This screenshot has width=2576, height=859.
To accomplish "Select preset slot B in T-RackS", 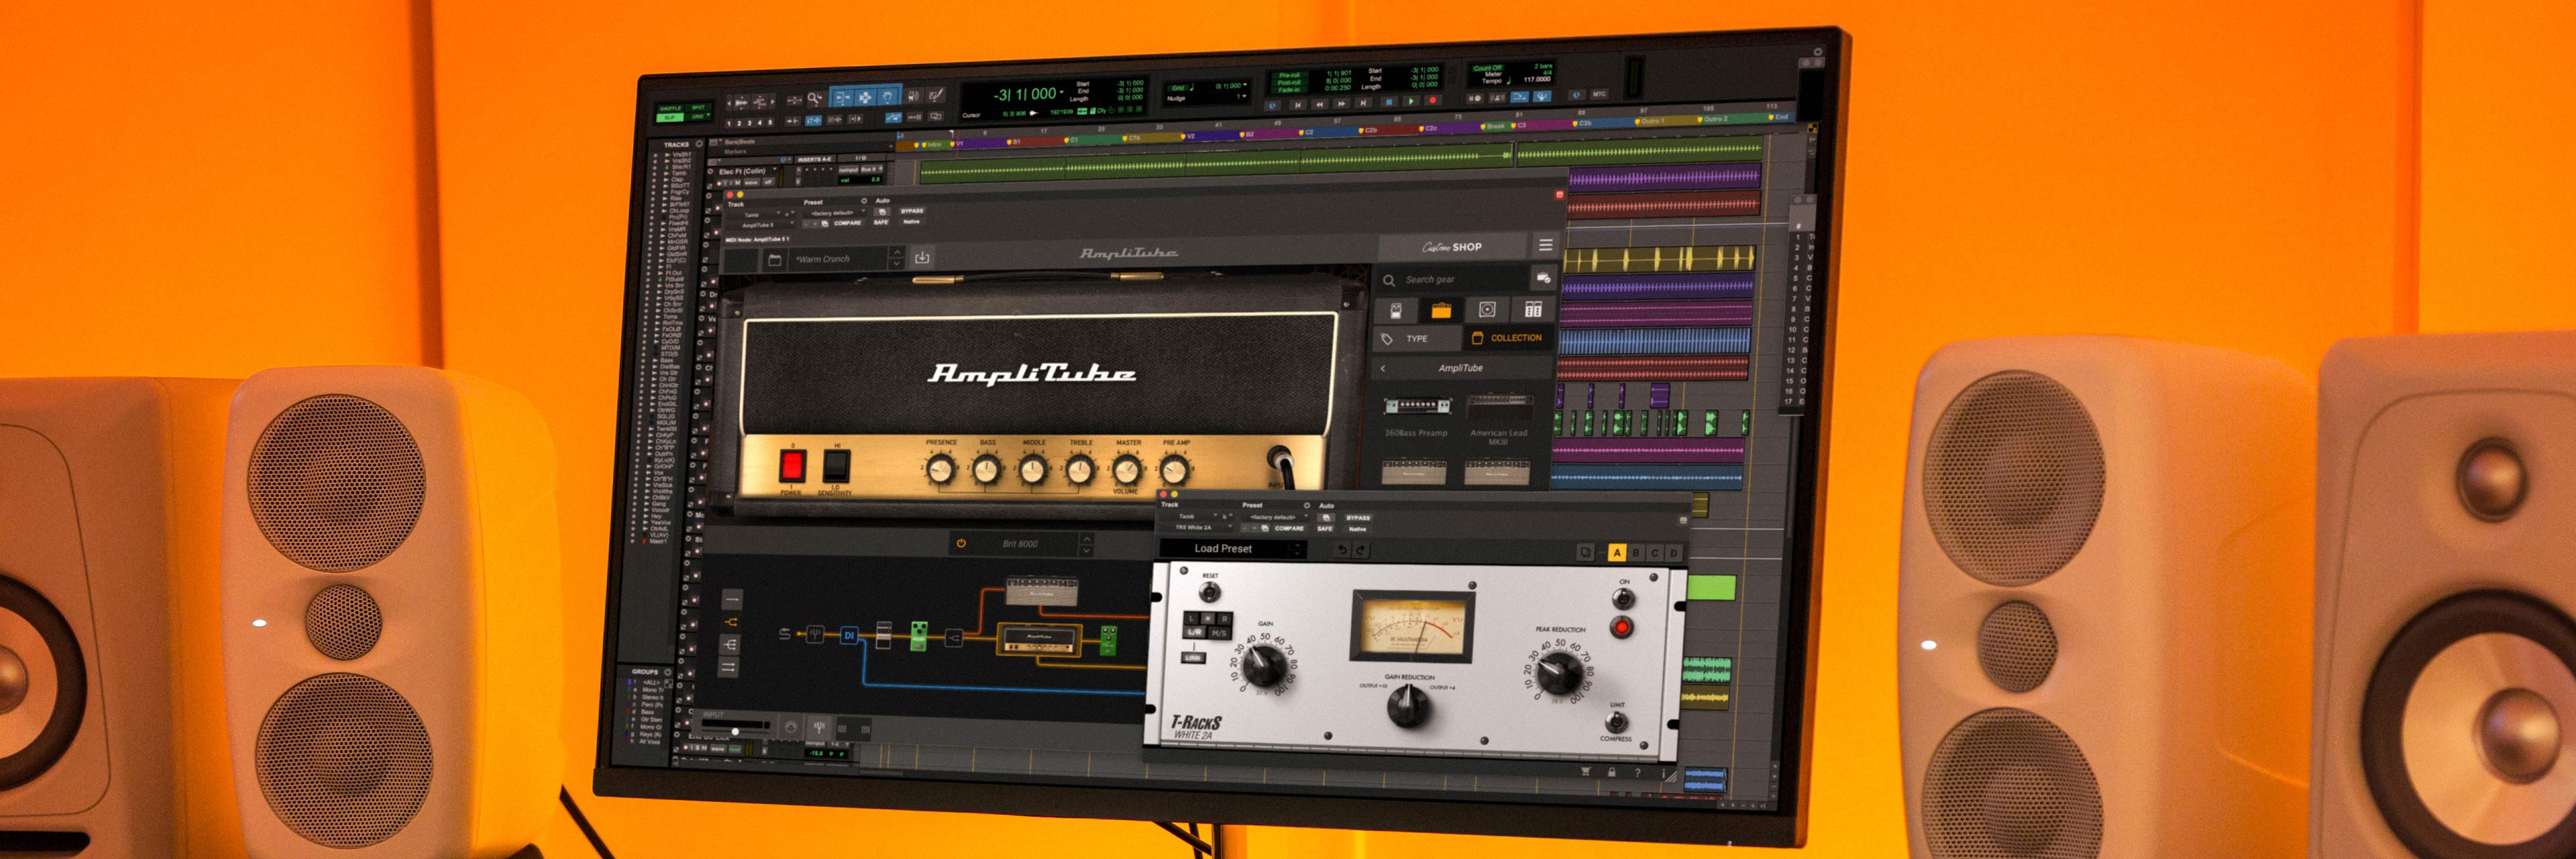I will pyautogui.click(x=1636, y=553).
